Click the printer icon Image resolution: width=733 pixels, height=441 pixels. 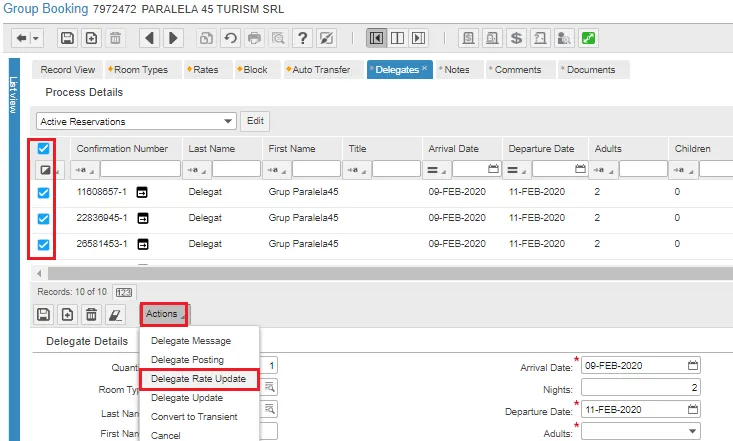[x=254, y=38]
